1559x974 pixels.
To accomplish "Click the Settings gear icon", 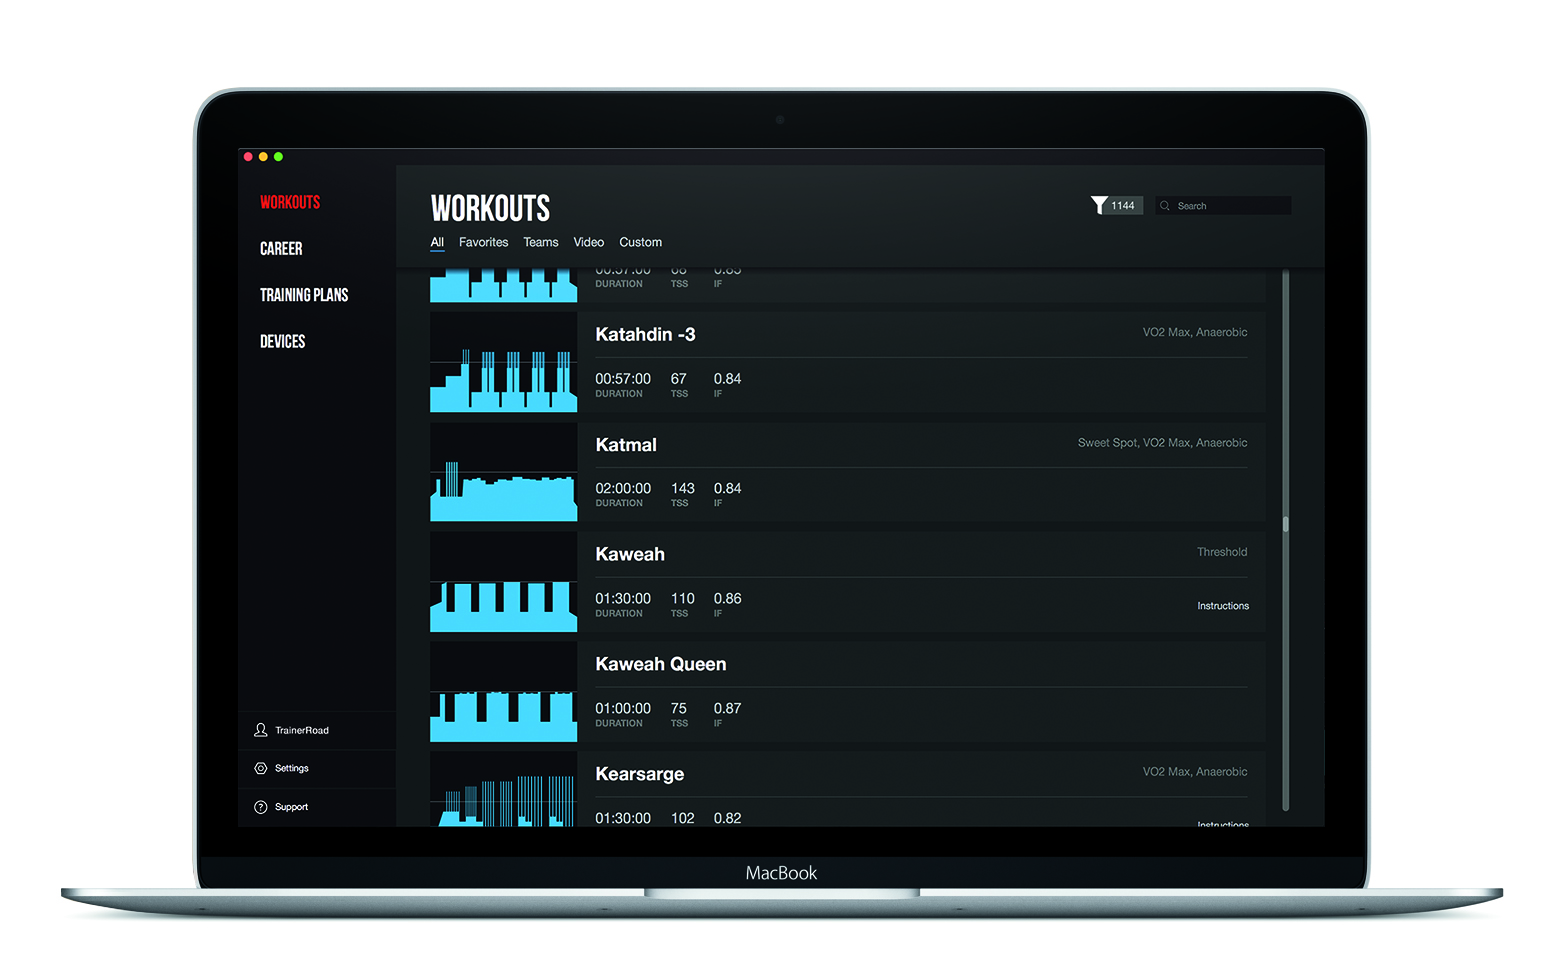I will coord(261,768).
